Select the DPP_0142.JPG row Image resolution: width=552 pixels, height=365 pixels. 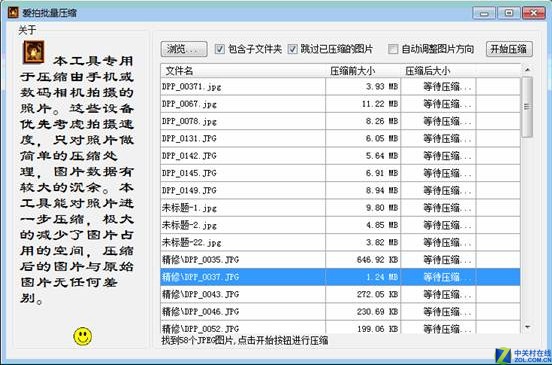(340, 156)
